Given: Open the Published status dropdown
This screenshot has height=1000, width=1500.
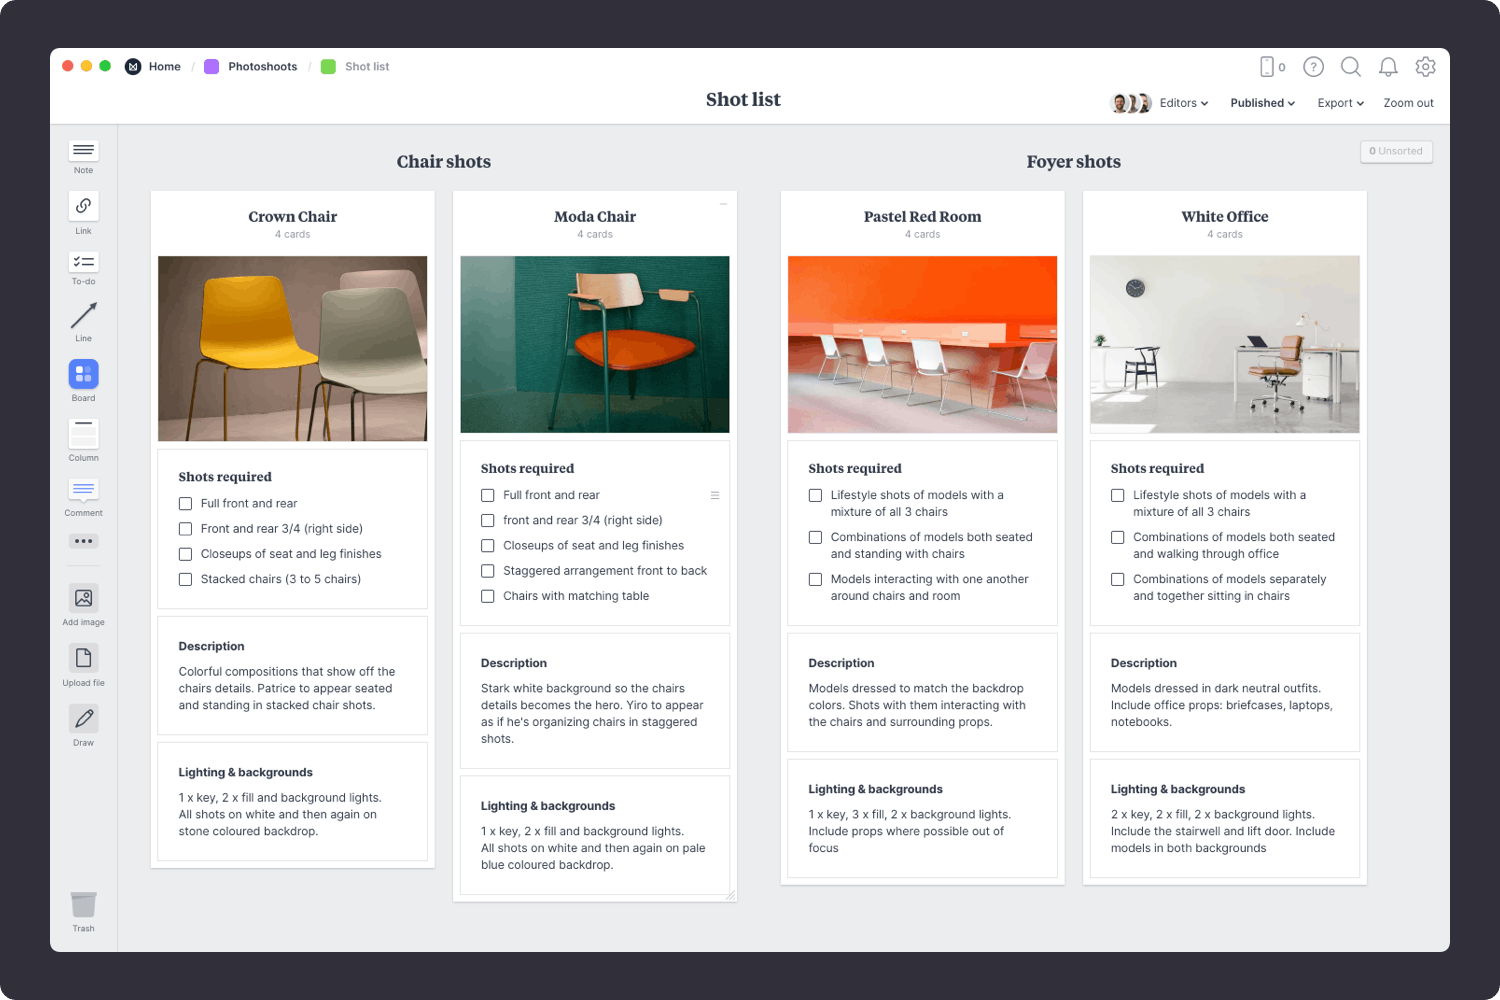Looking at the screenshot, I should tap(1262, 103).
